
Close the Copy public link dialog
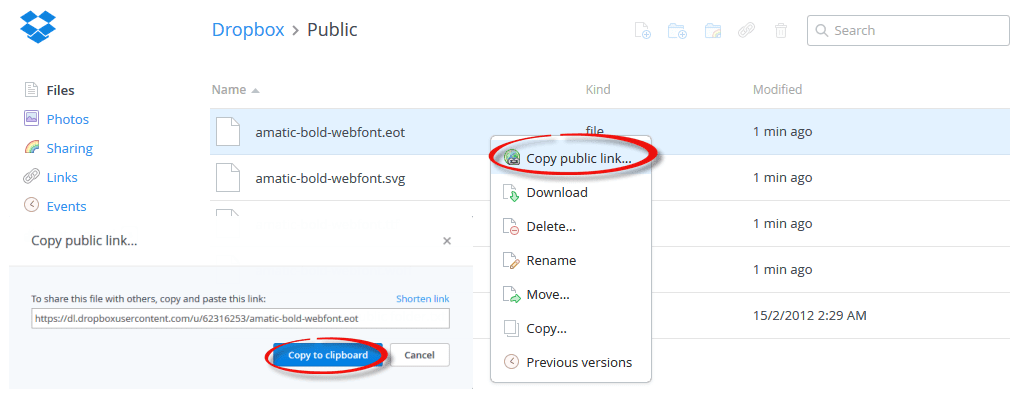click(447, 241)
